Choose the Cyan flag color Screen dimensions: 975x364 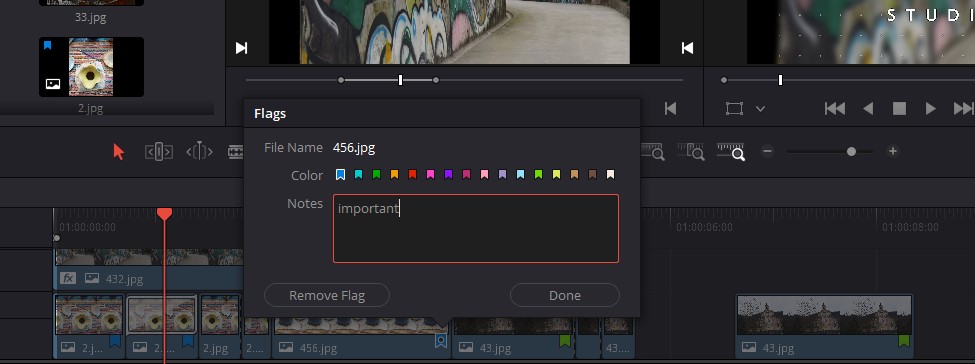click(358, 175)
